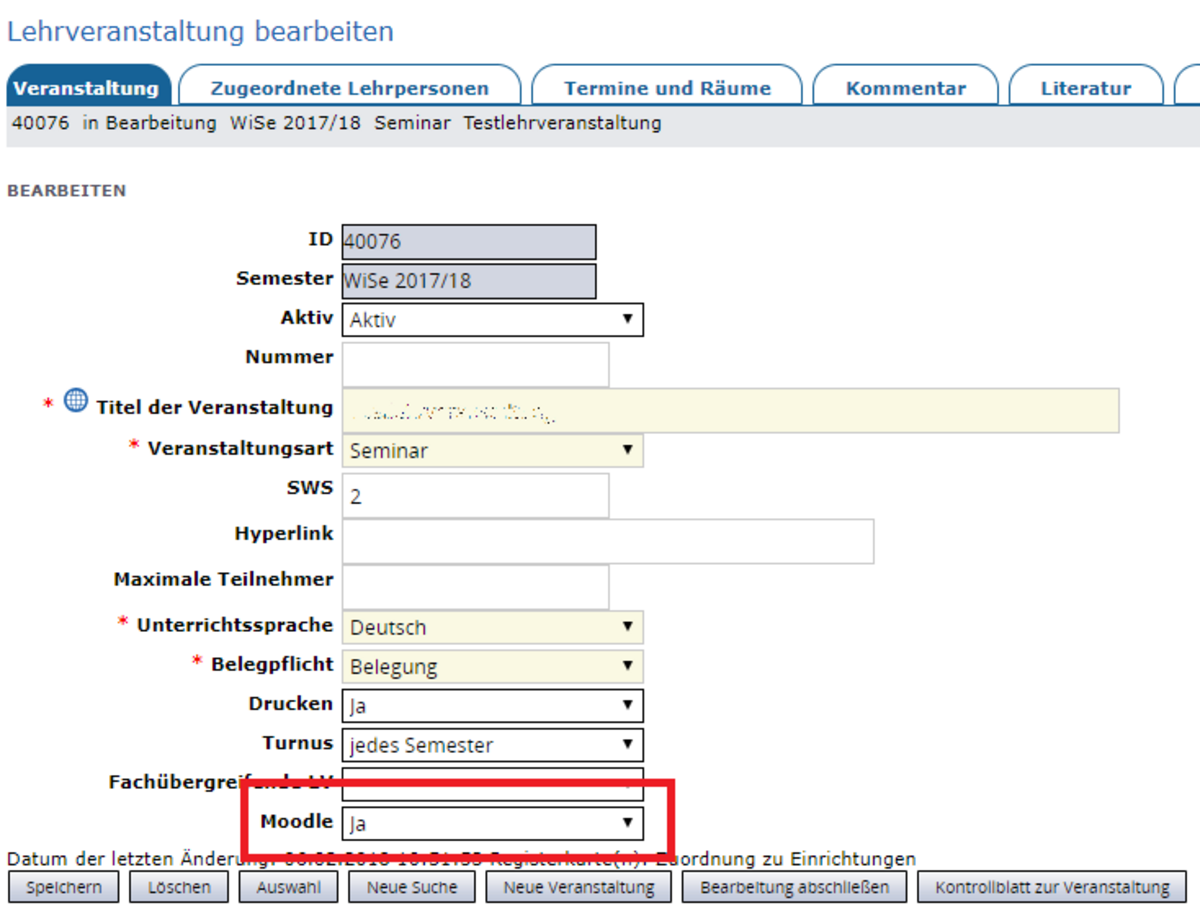Open the Drucken dropdown

point(492,705)
